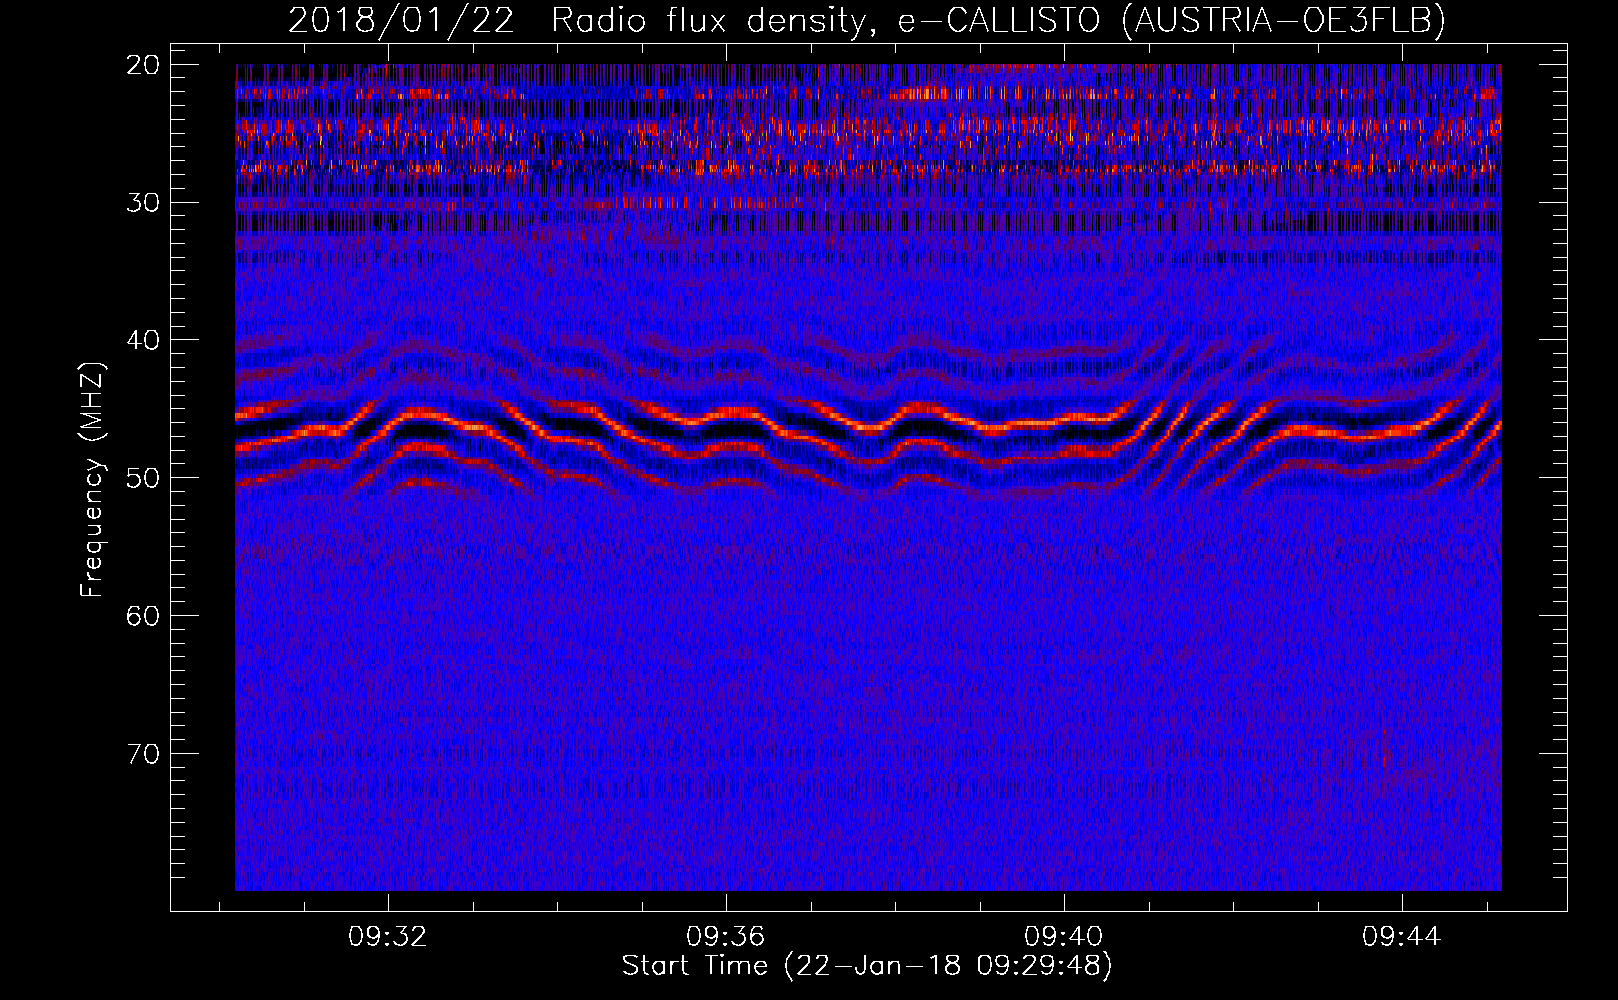Click the 09:40 time tick label
The height and width of the screenshot is (1000, 1618).
pos(1063,936)
